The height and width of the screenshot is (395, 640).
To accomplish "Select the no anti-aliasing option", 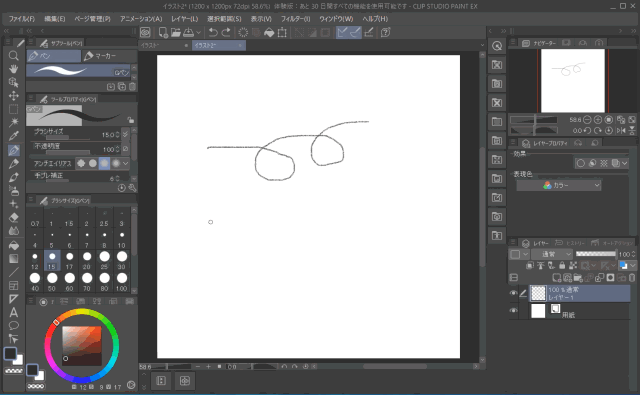I will pyautogui.click(x=81, y=163).
